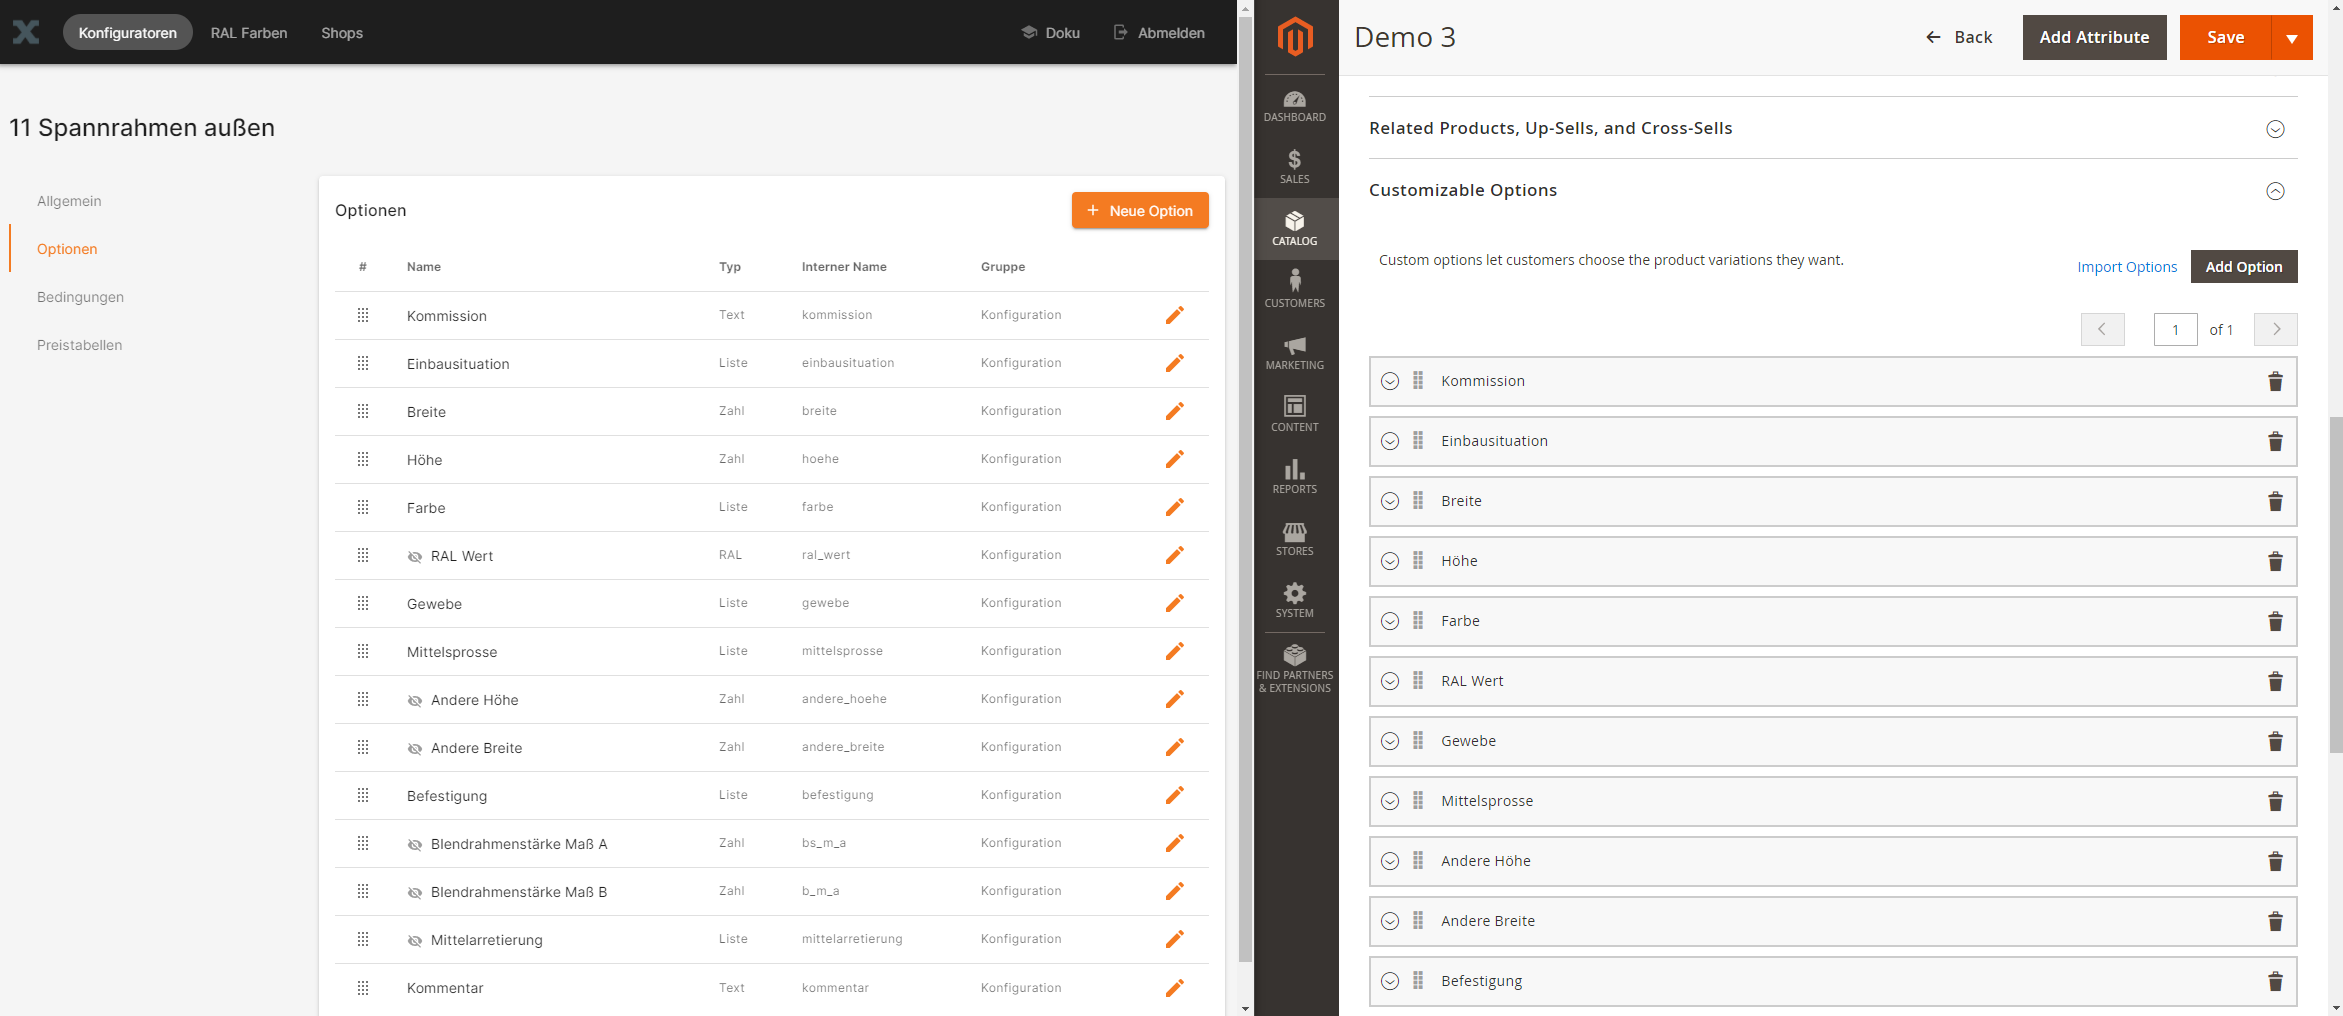Screen dimensions: 2343x1016
Task: Expand the Related Products, Up-Sells section
Action: 2276,129
